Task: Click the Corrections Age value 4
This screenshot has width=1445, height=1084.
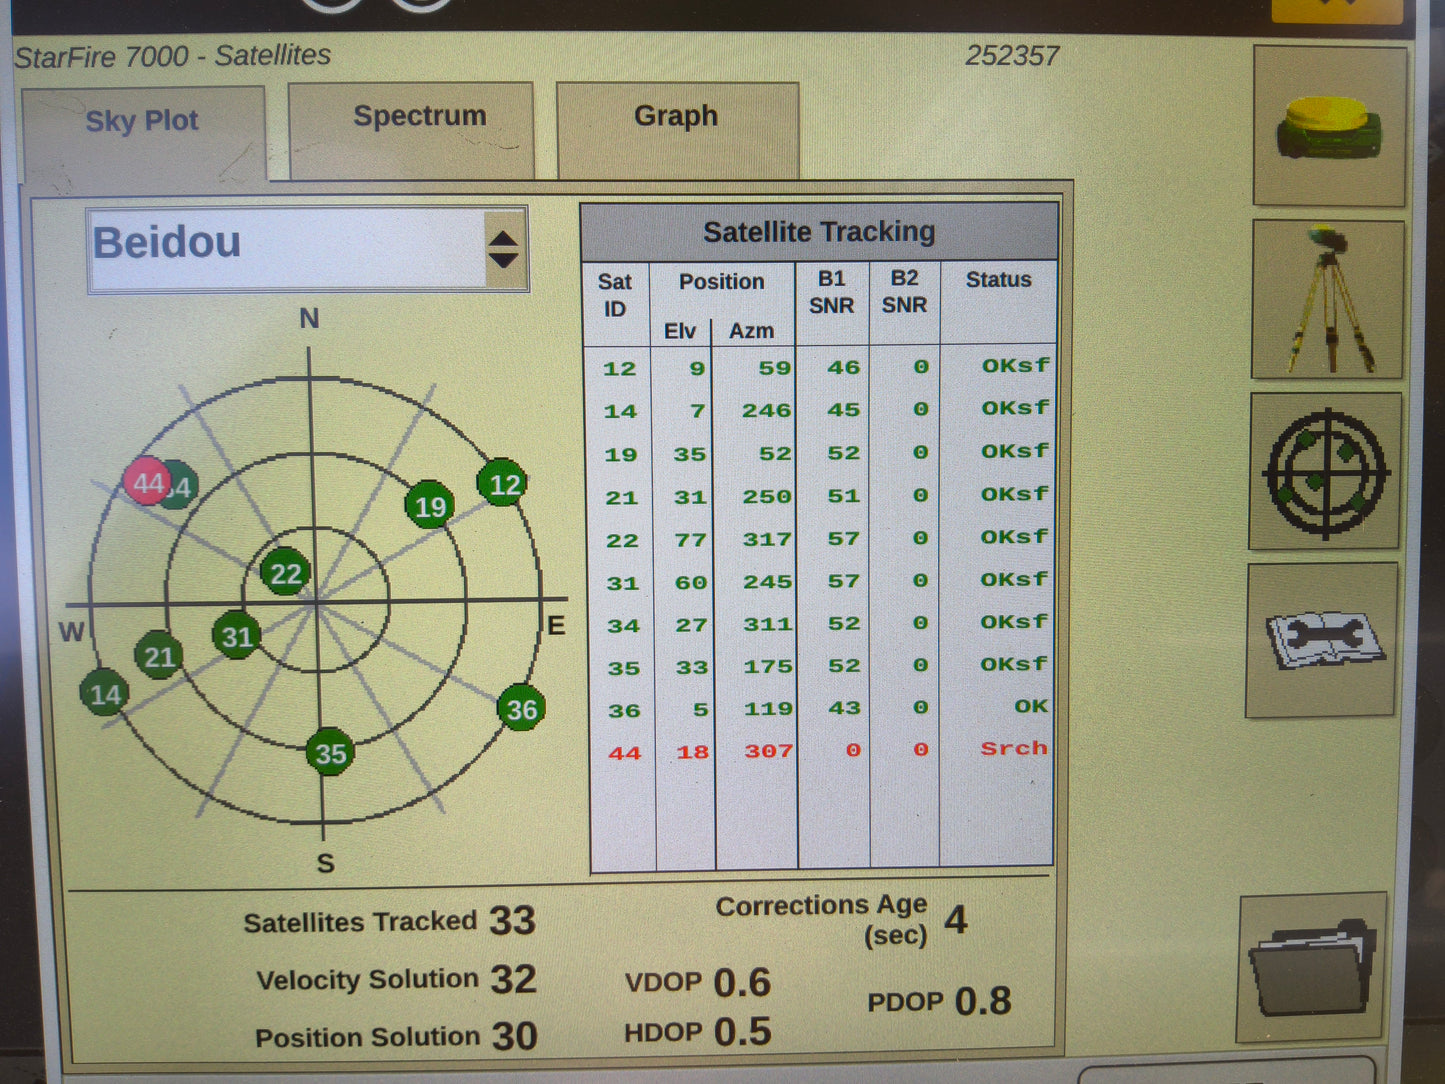Action: [x=956, y=919]
